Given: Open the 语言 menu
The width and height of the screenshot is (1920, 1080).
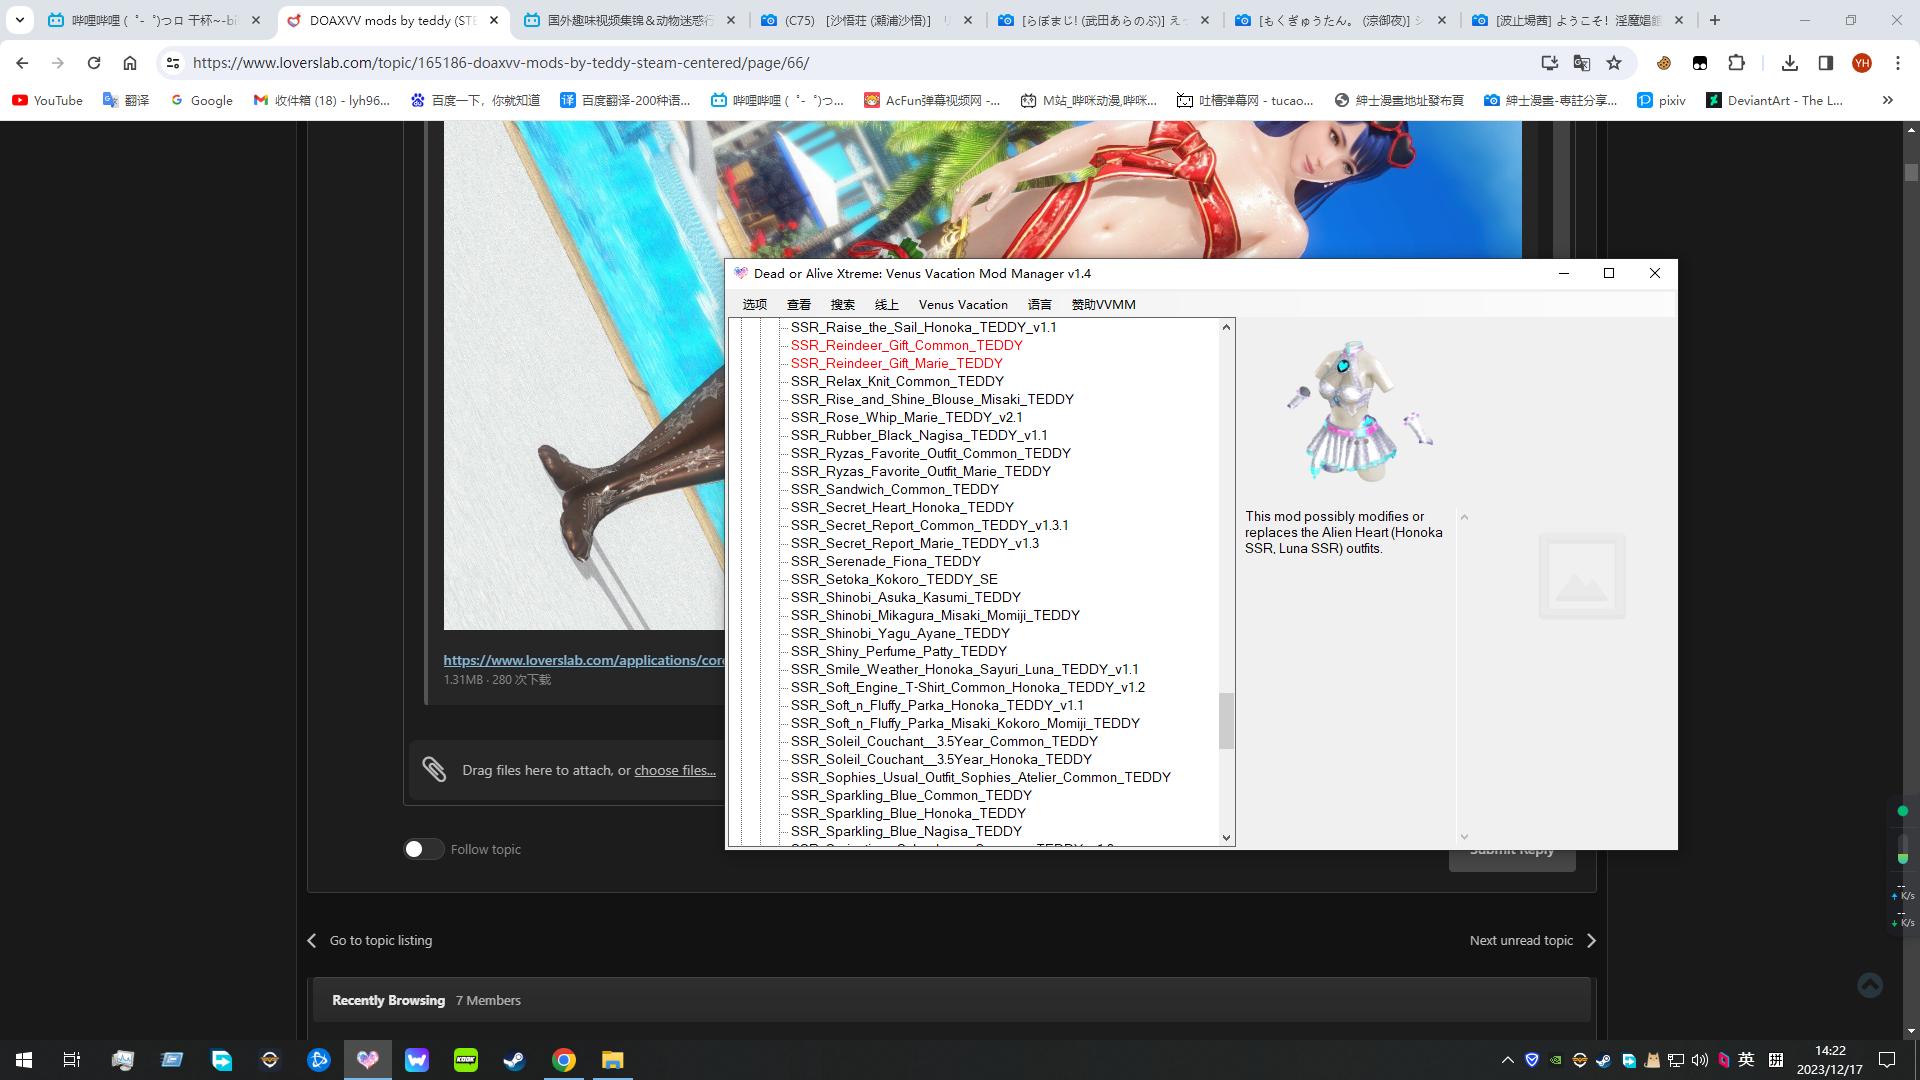Looking at the screenshot, I should click(x=1039, y=305).
